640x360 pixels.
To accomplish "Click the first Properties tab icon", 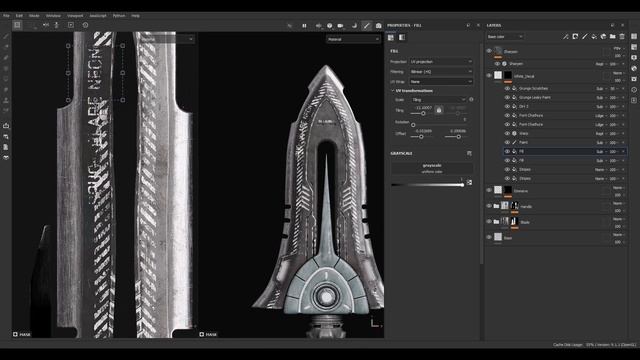I will 391,38.
